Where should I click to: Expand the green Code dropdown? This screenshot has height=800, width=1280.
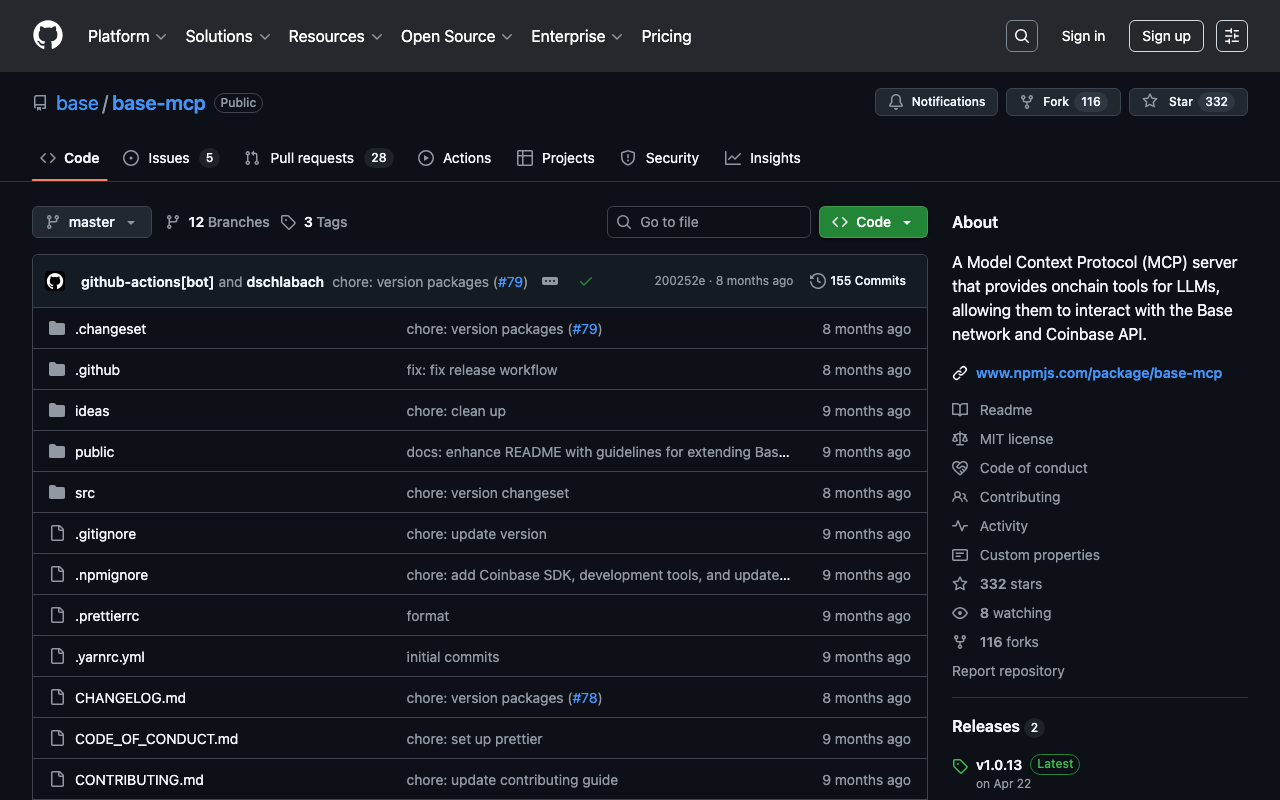[873, 222]
